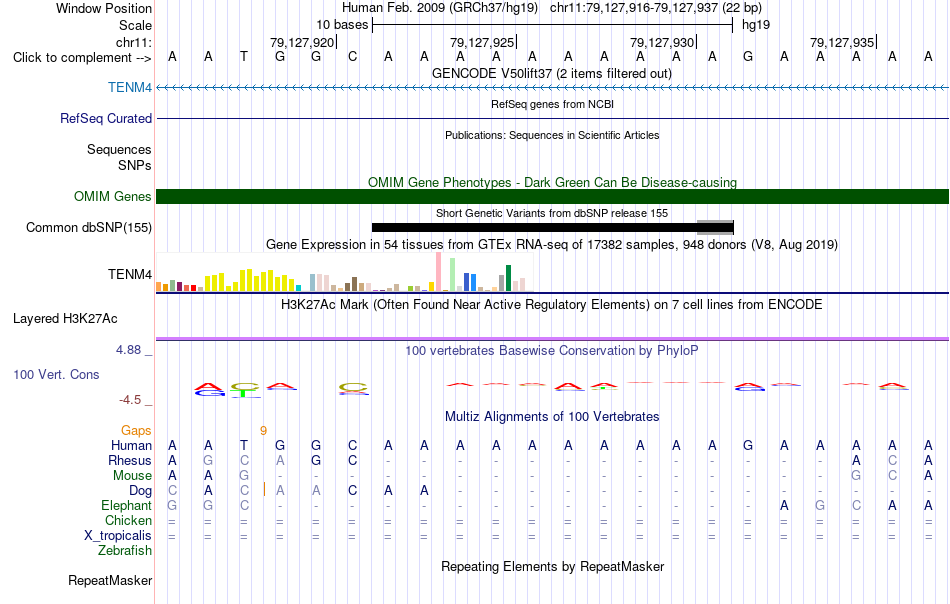The width and height of the screenshot is (950, 604).
Task: Select the SNPs publications track label
Action: tap(135, 165)
